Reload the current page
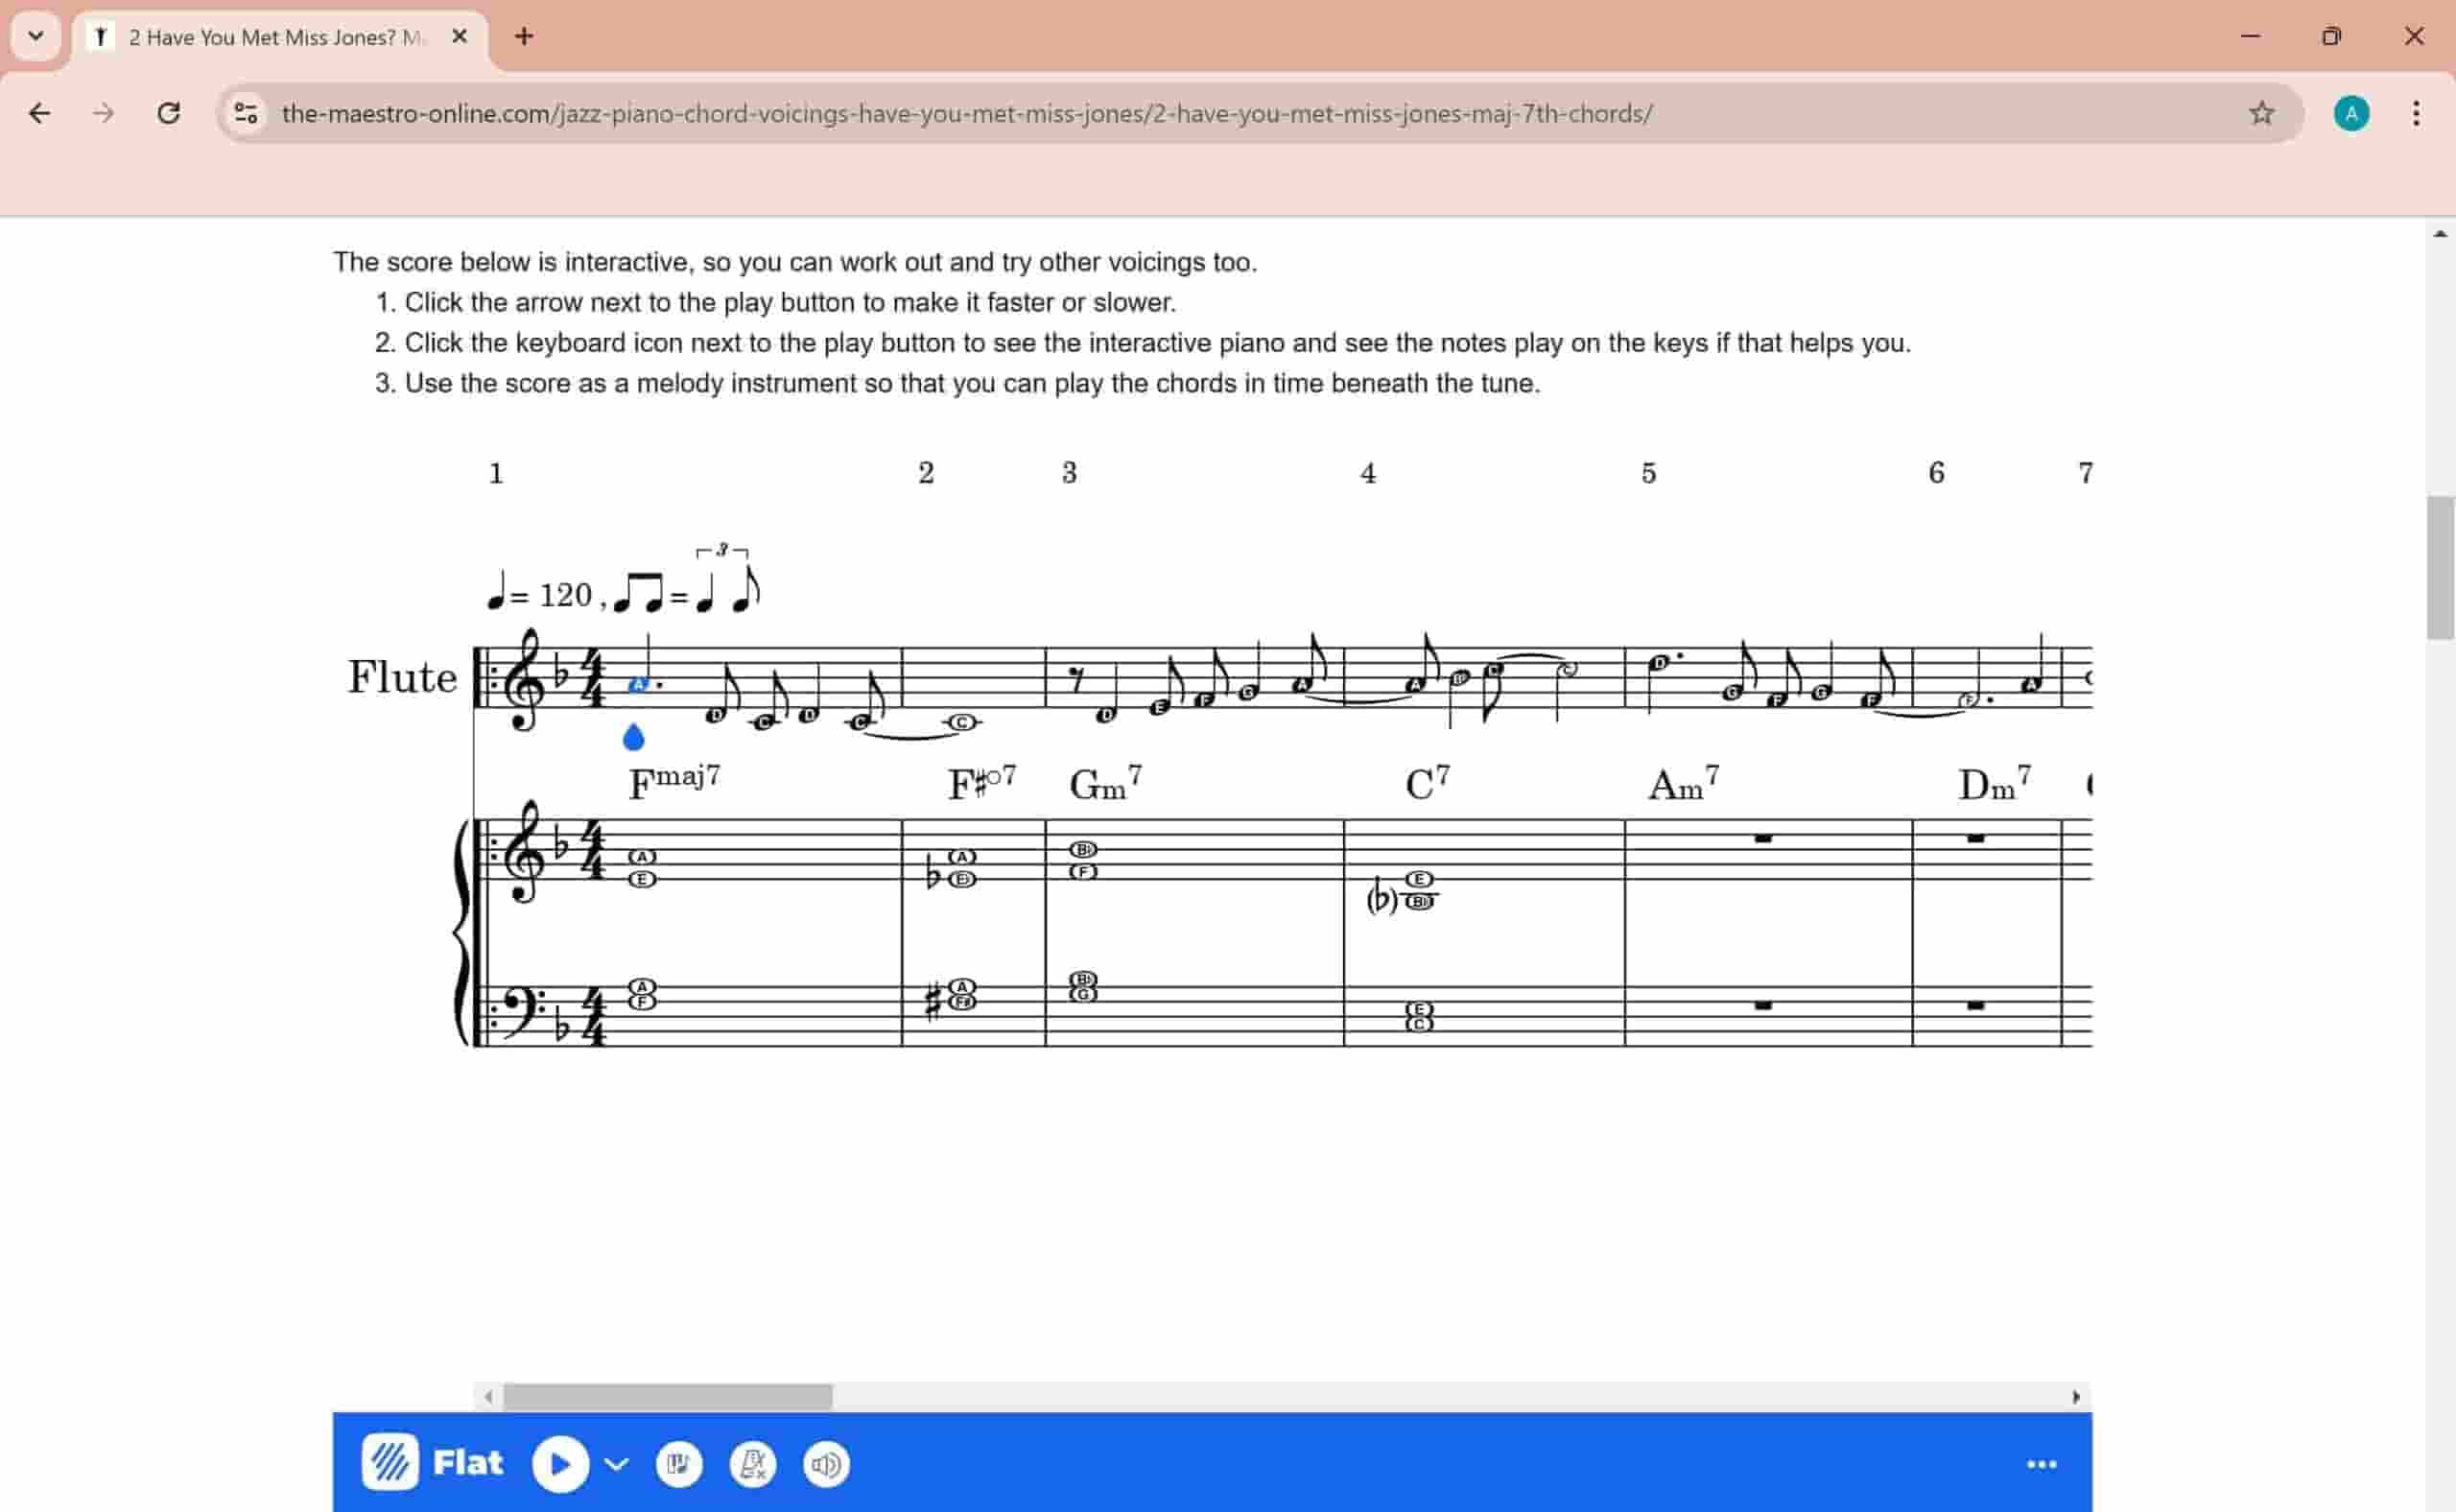The height and width of the screenshot is (1512, 2456). pyautogui.click(x=169, y=113)
